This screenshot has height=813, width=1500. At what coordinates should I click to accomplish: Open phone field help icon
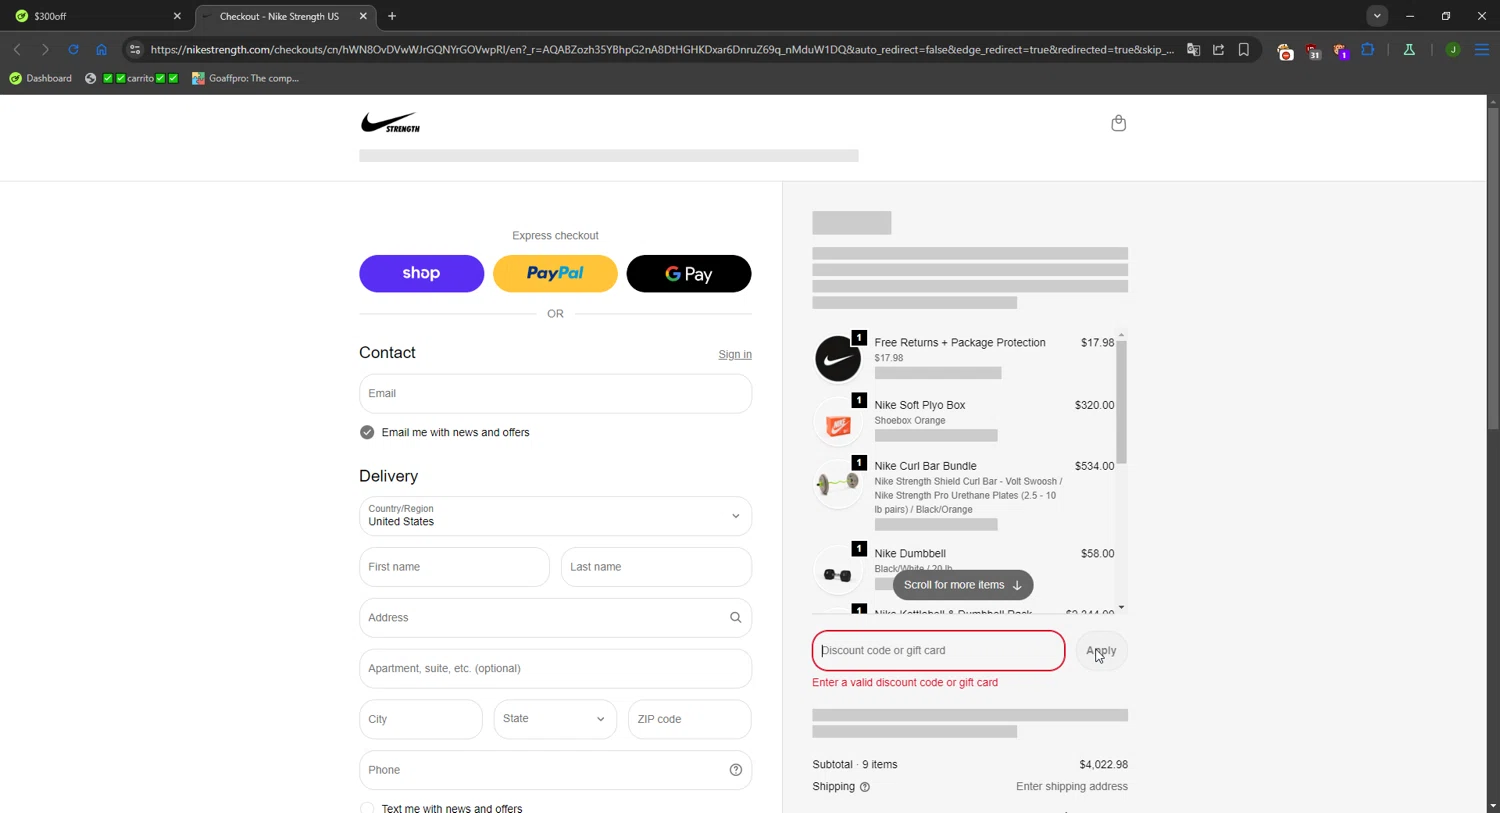[735, 770]
